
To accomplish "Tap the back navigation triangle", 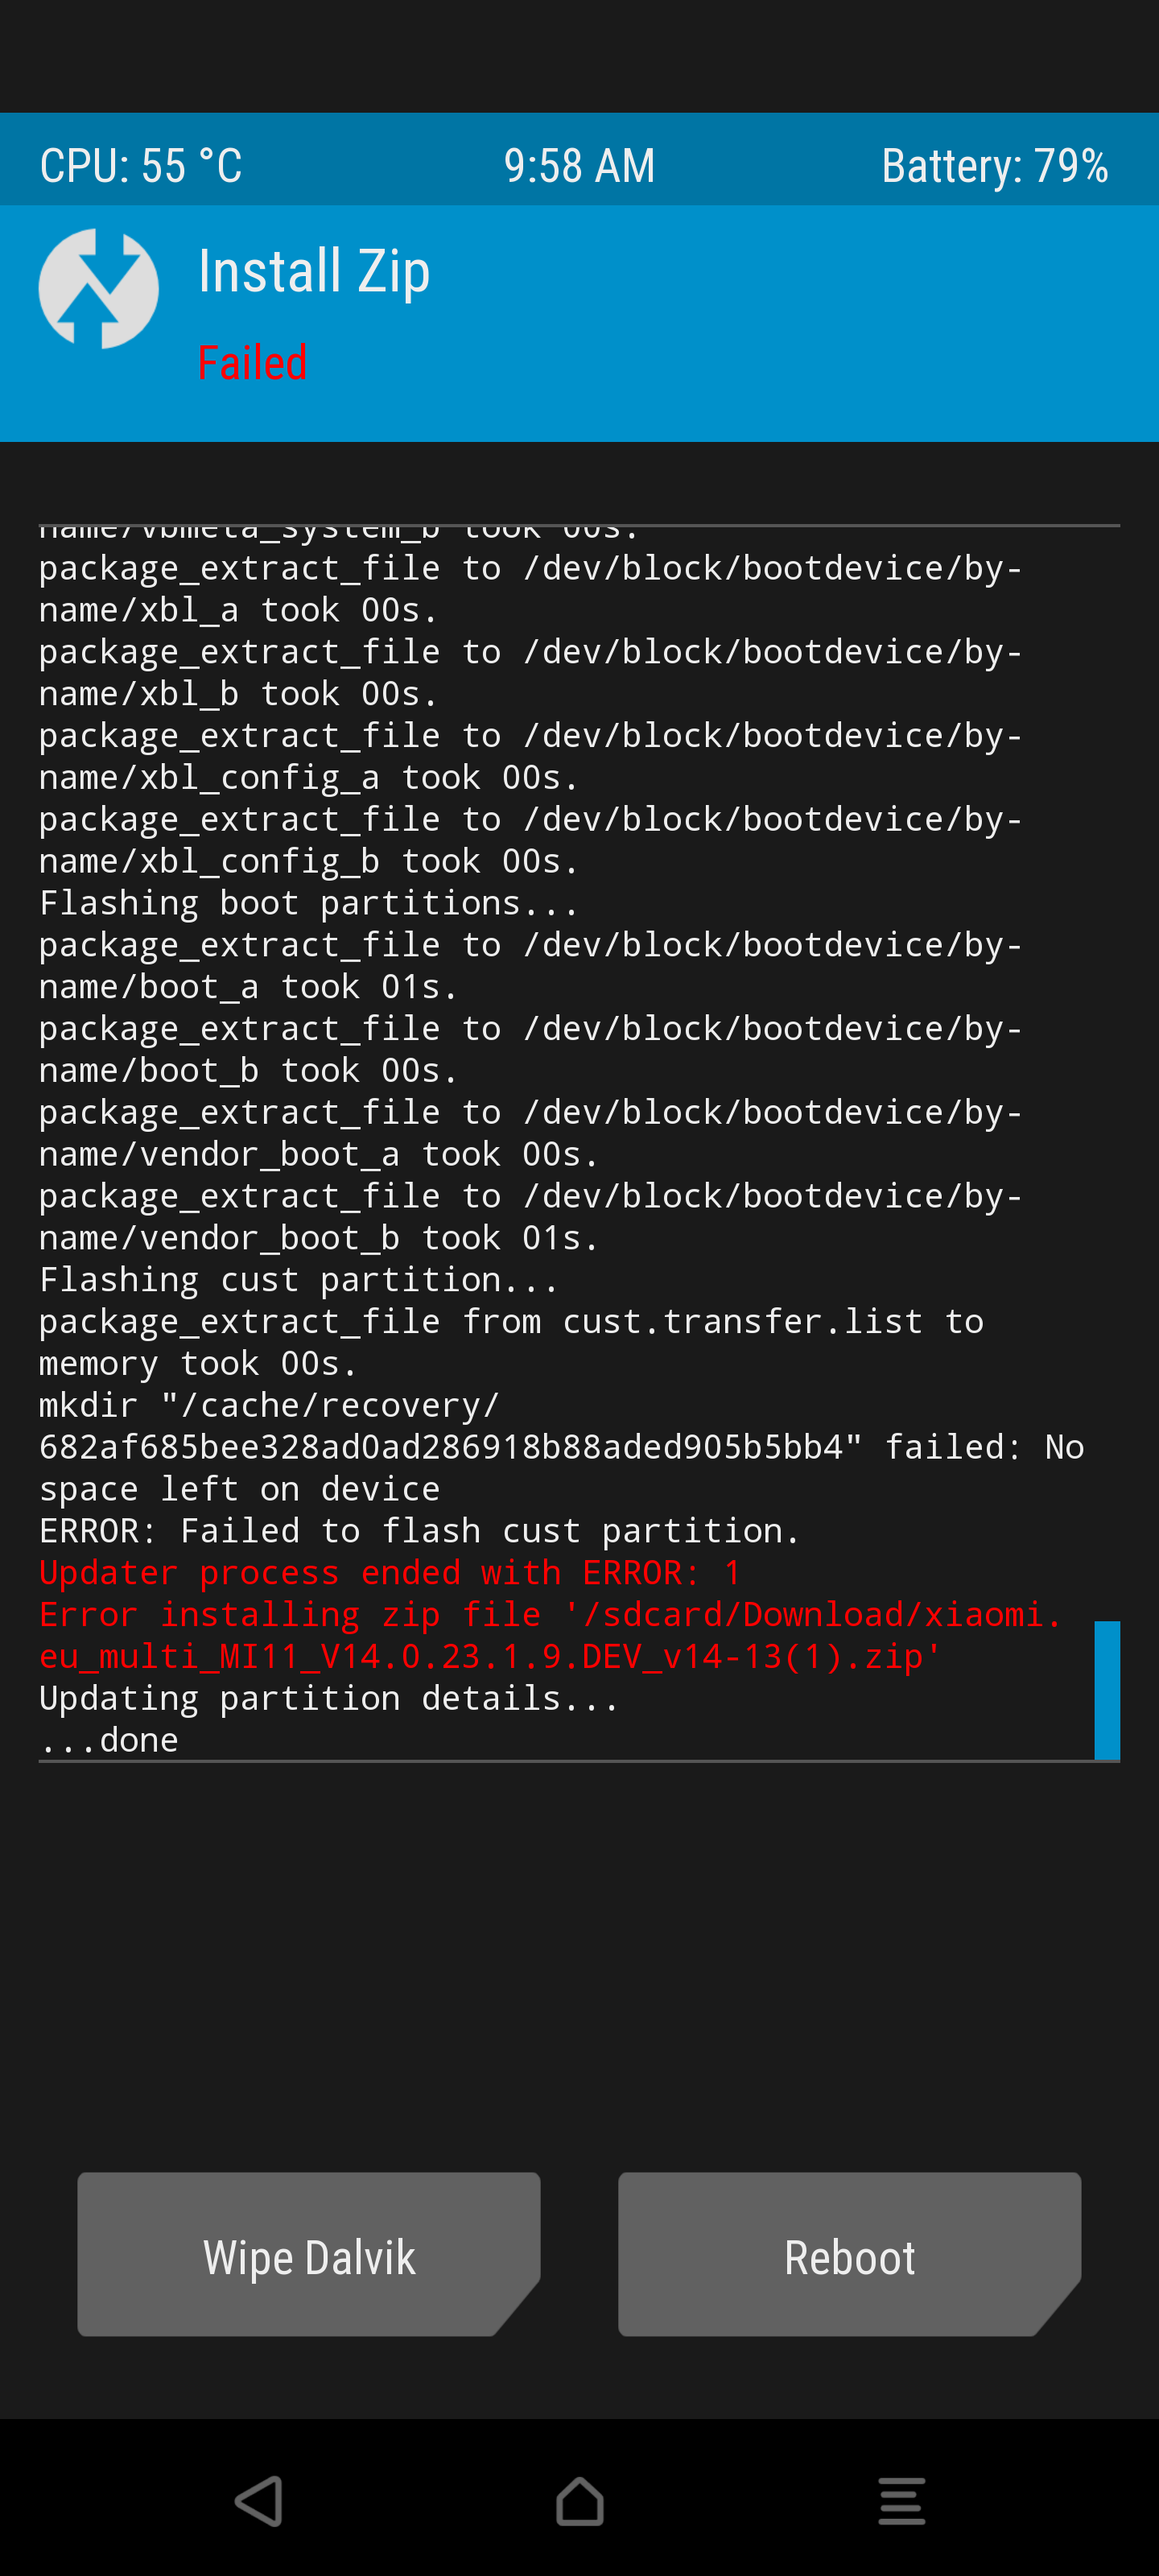I will (x=259, y=2502).
